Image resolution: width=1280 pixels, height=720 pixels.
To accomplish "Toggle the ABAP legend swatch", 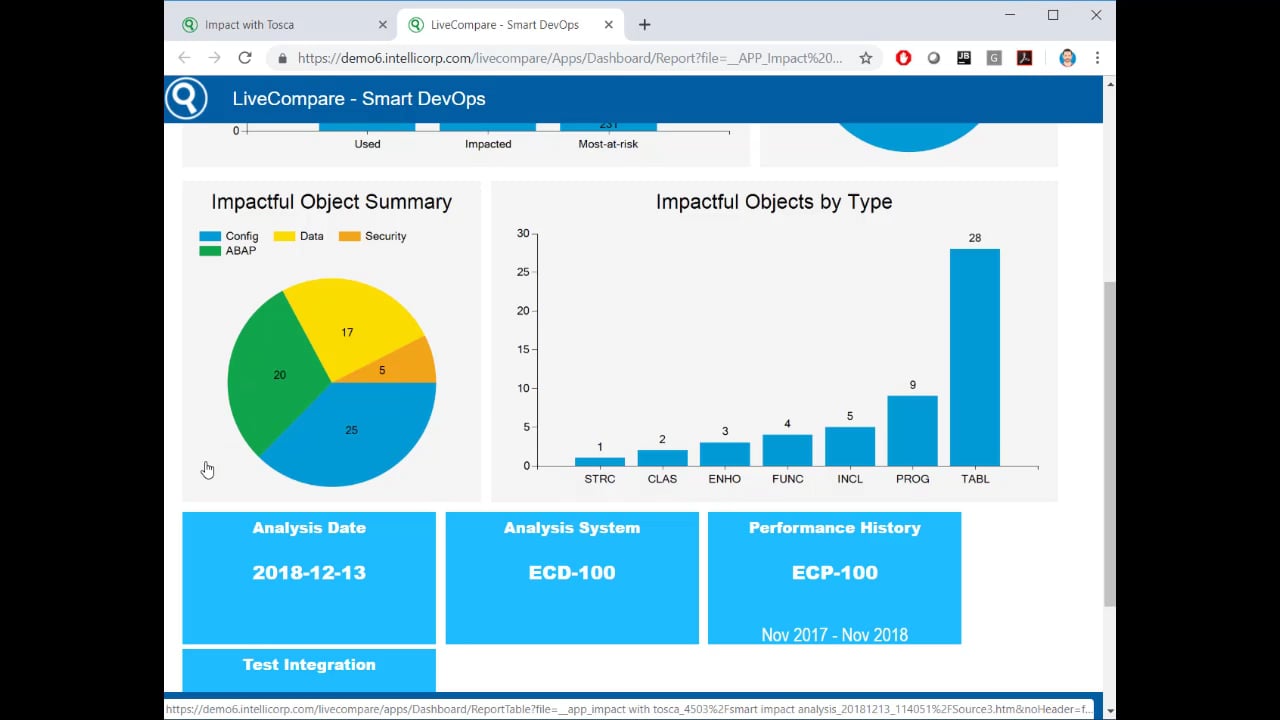I will click(x=210, y=251).
